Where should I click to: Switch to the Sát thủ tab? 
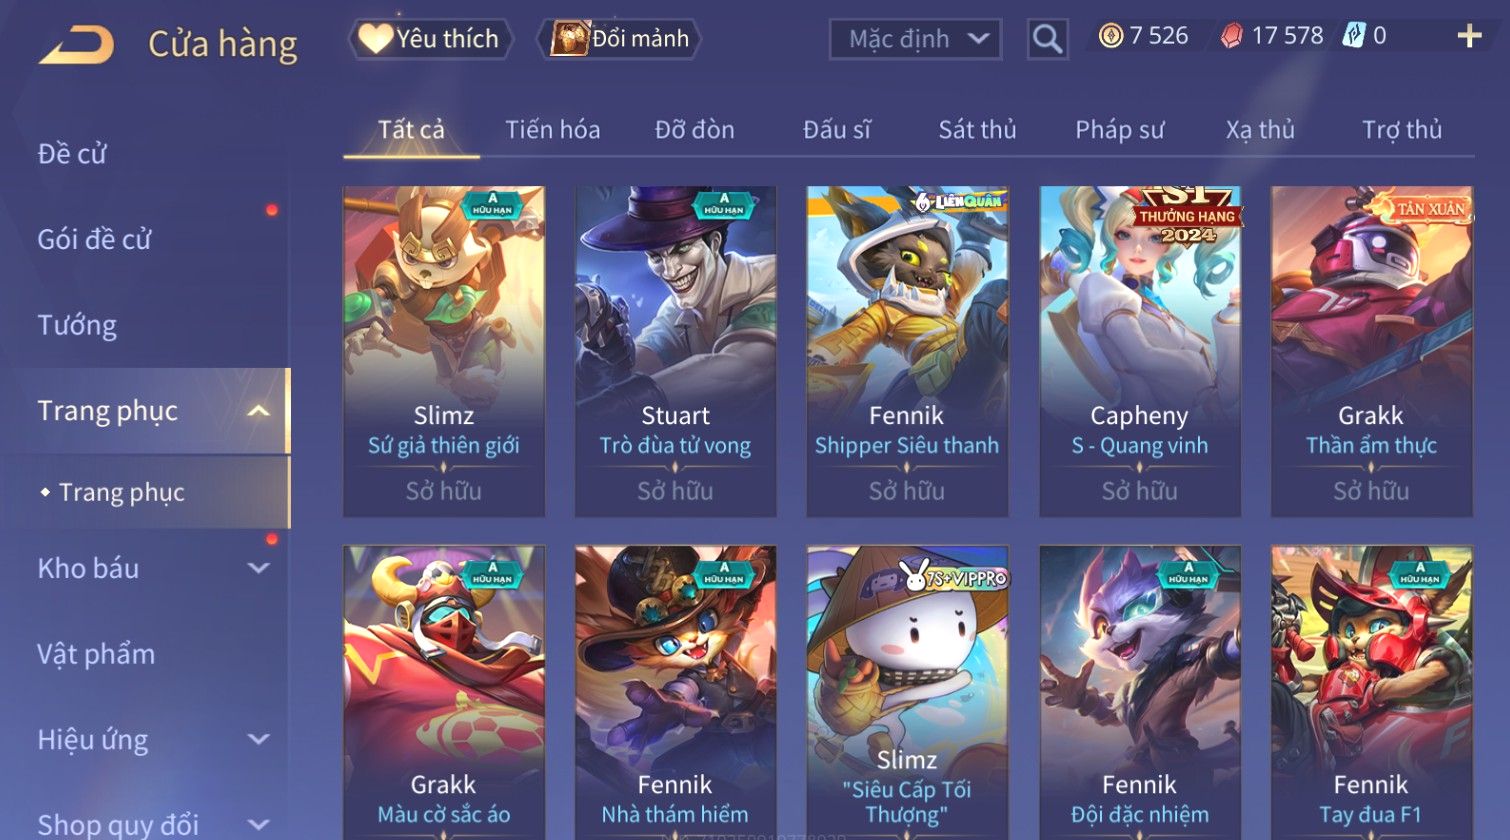pos(977,129)
